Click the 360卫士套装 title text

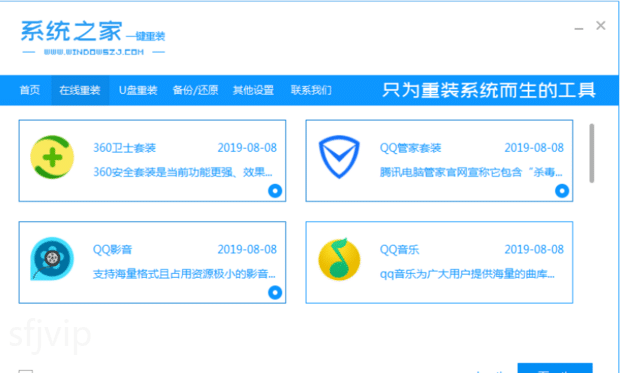click(125, 148)
